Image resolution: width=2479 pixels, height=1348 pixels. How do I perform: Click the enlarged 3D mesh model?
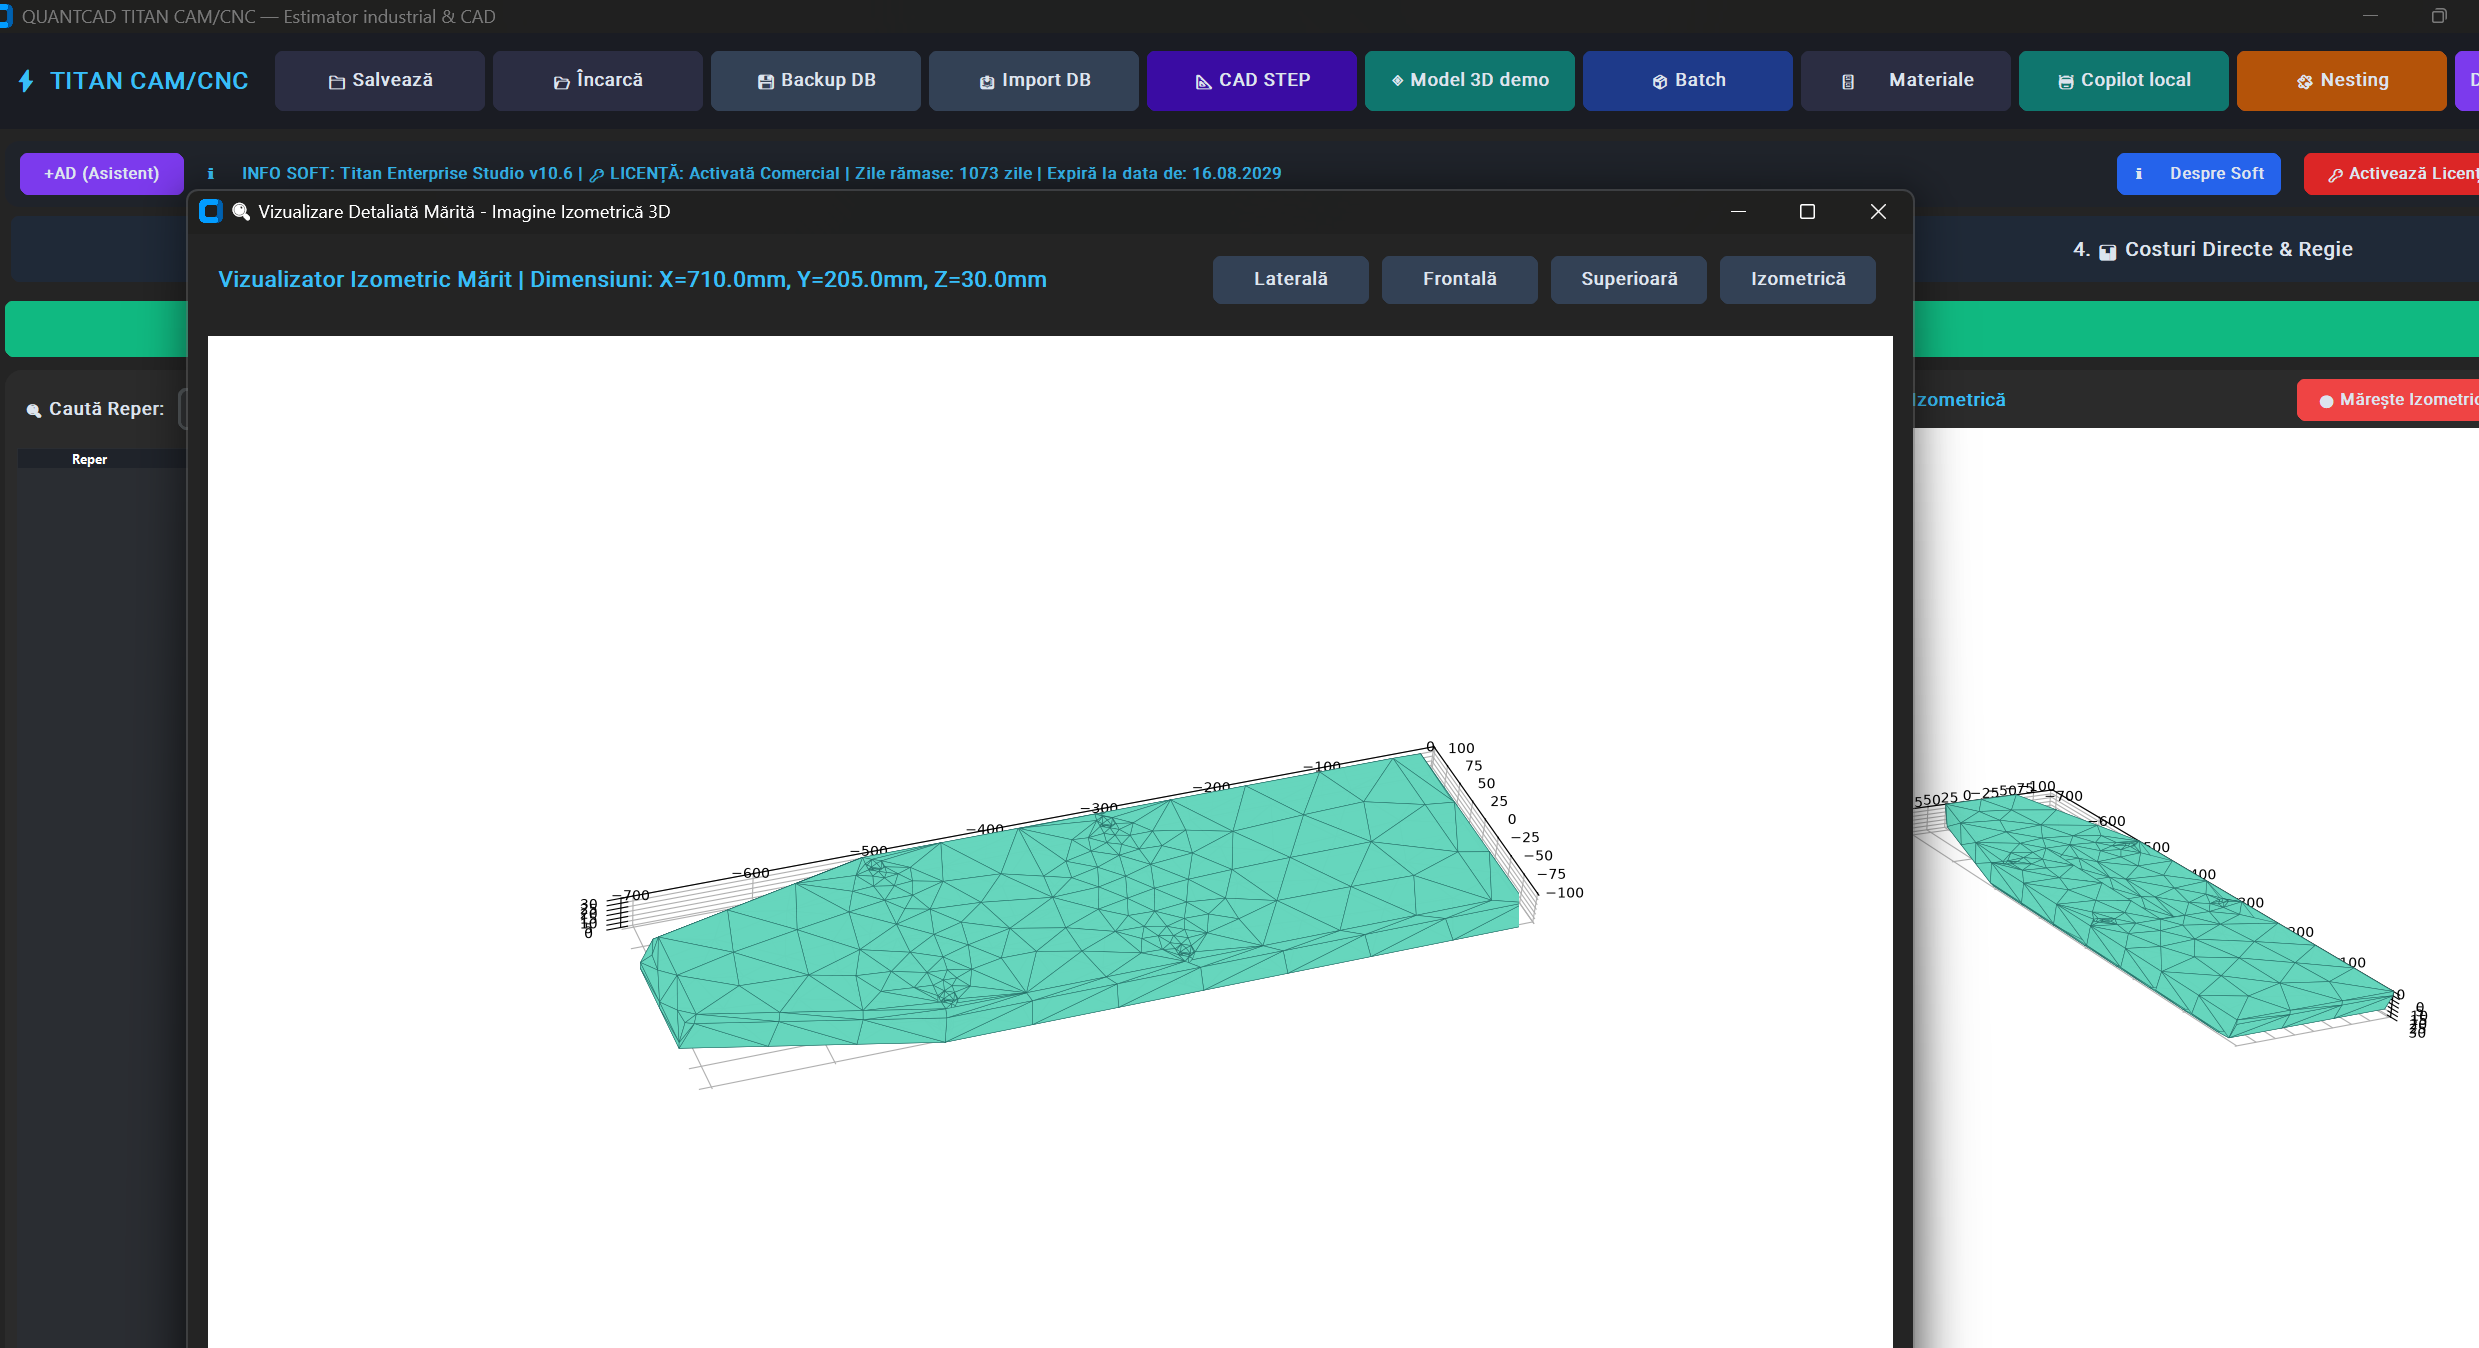coord(1080,900)
